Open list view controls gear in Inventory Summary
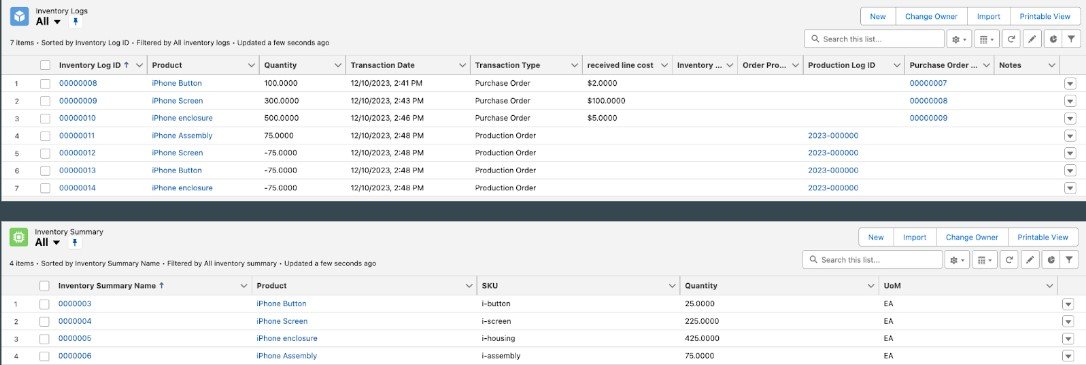 [x=957, y=260]
